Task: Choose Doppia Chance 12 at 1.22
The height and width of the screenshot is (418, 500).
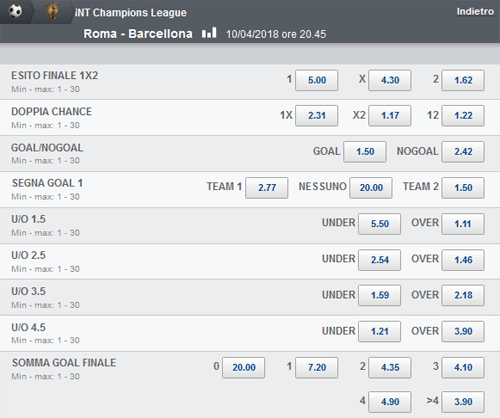Action: point(463,116)
